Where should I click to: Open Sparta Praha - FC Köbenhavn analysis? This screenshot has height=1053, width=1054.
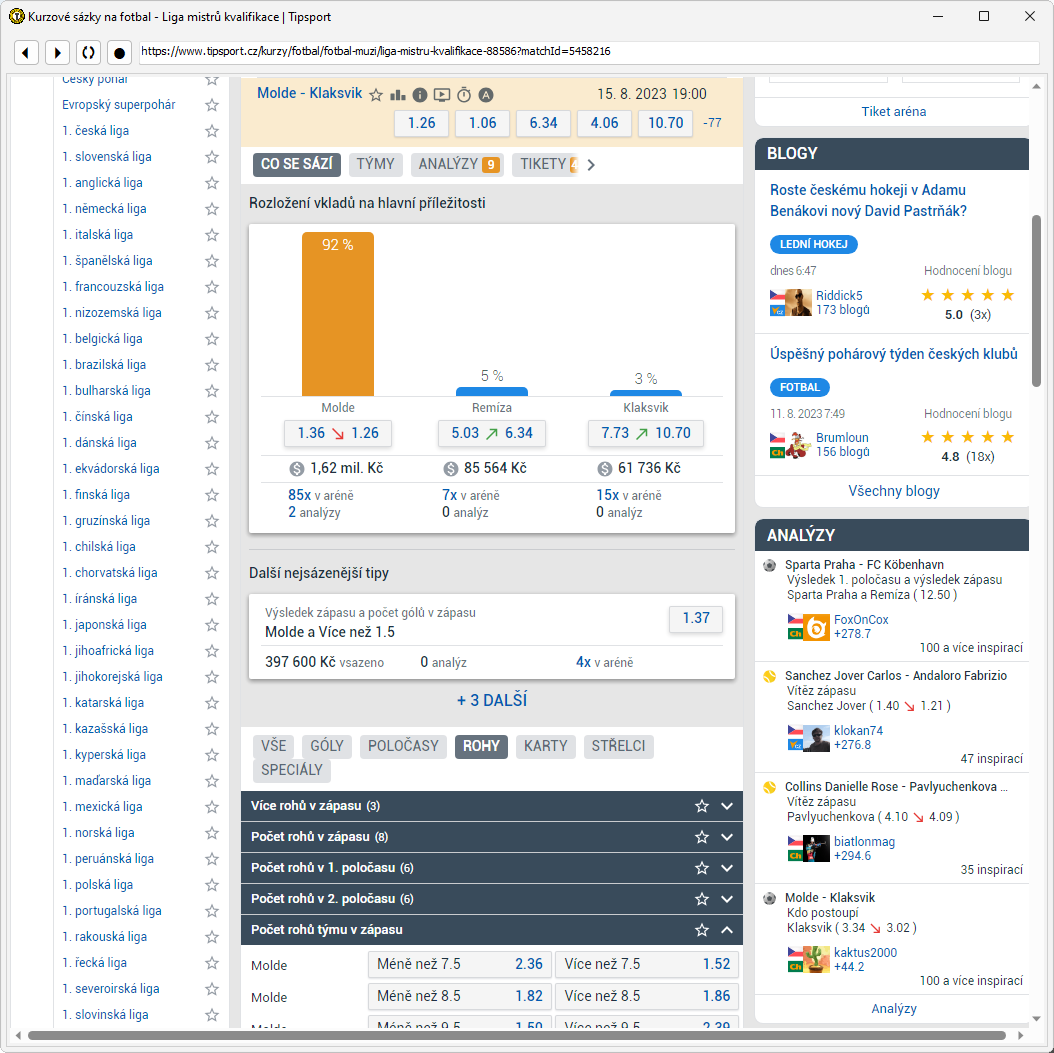point(864,565)
